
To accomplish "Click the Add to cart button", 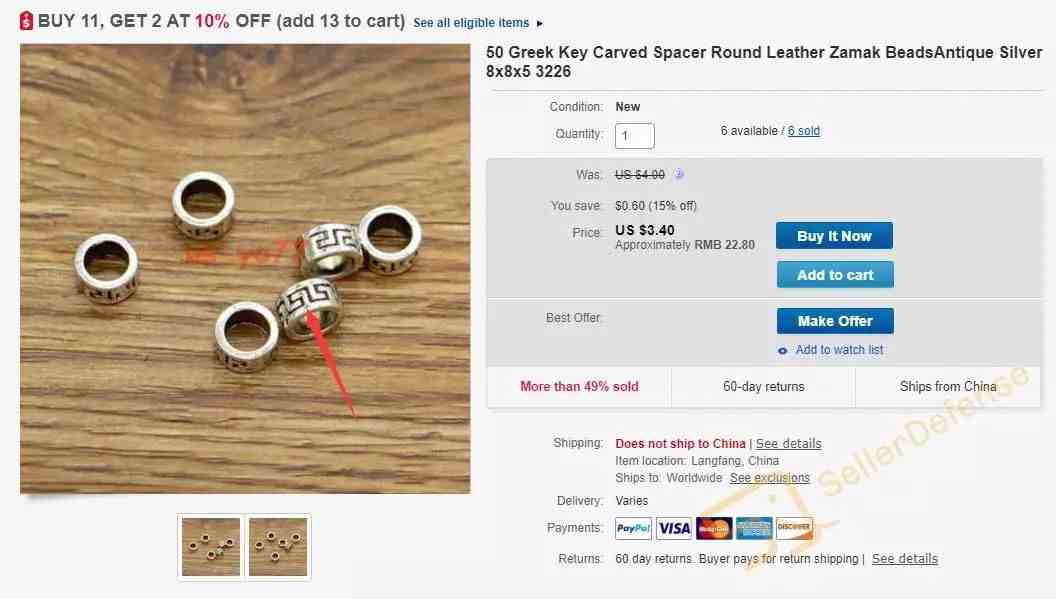I will (835, 275).
